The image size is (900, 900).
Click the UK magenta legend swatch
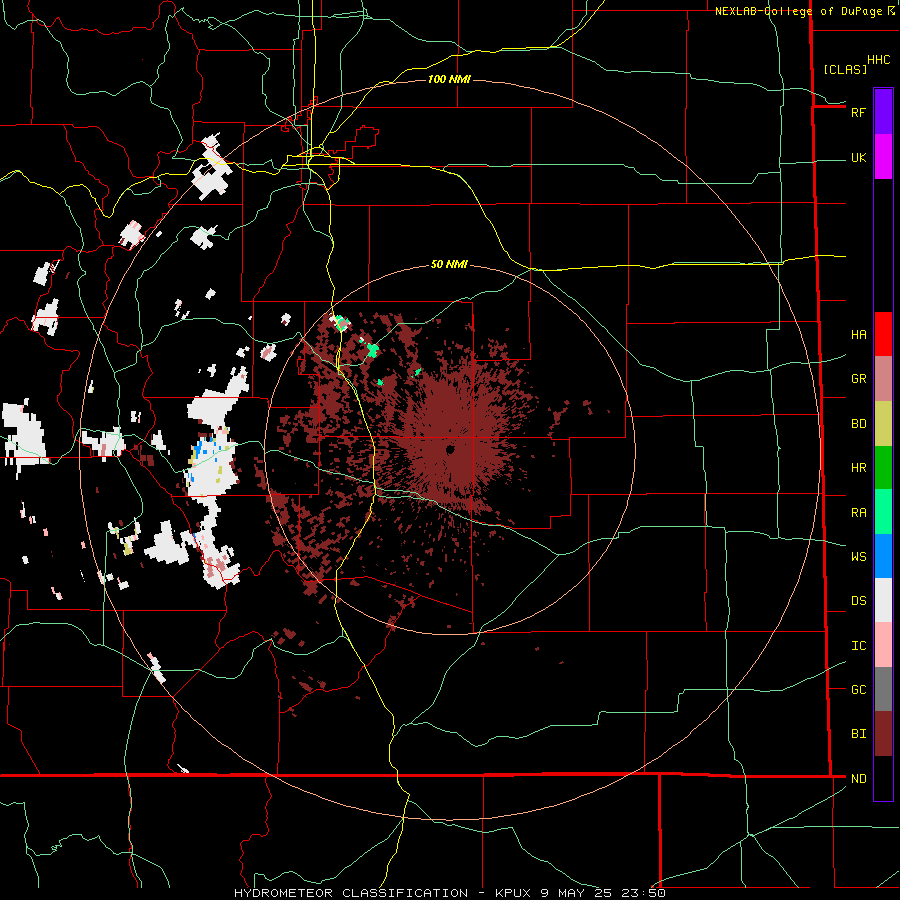tap(883, 157)
